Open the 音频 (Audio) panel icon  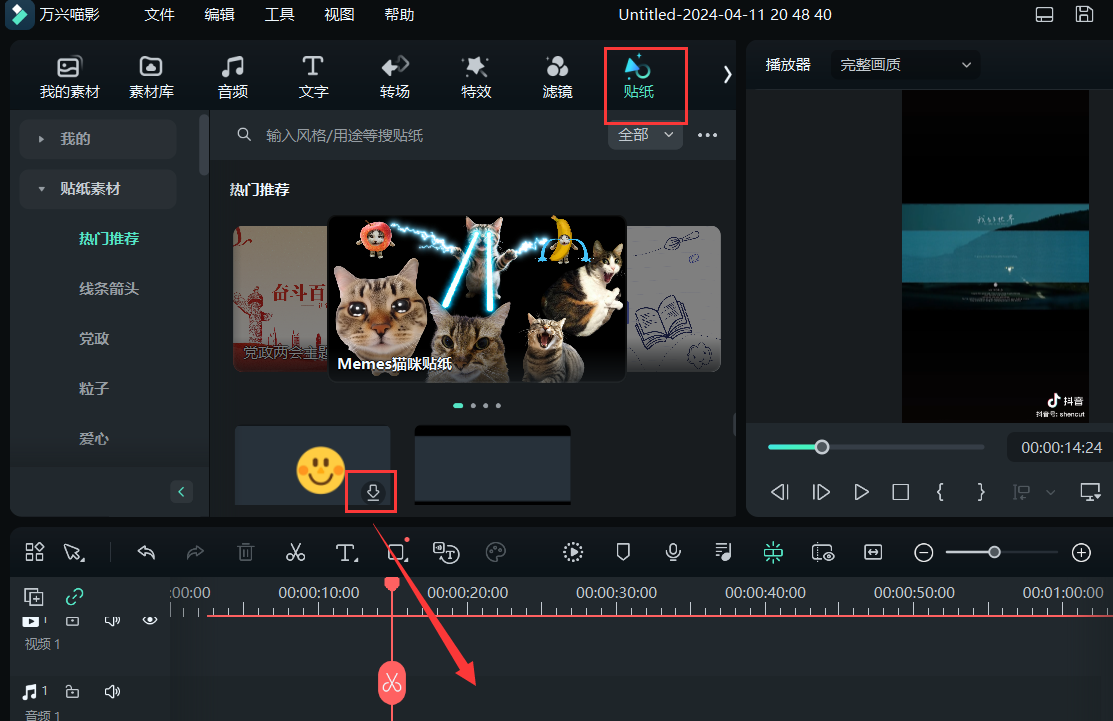pyautogui.click(x=232, y=75)
